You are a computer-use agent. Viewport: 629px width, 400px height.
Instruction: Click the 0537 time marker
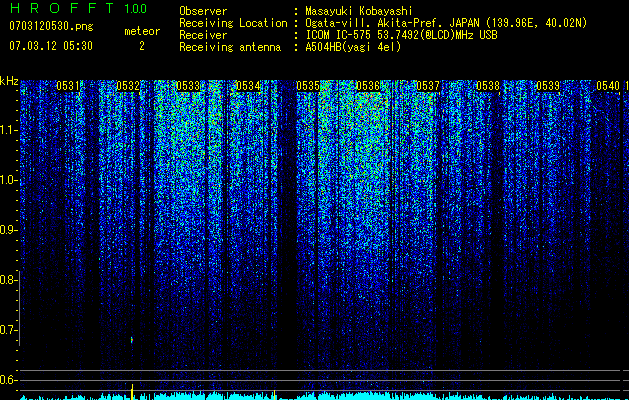428,86
